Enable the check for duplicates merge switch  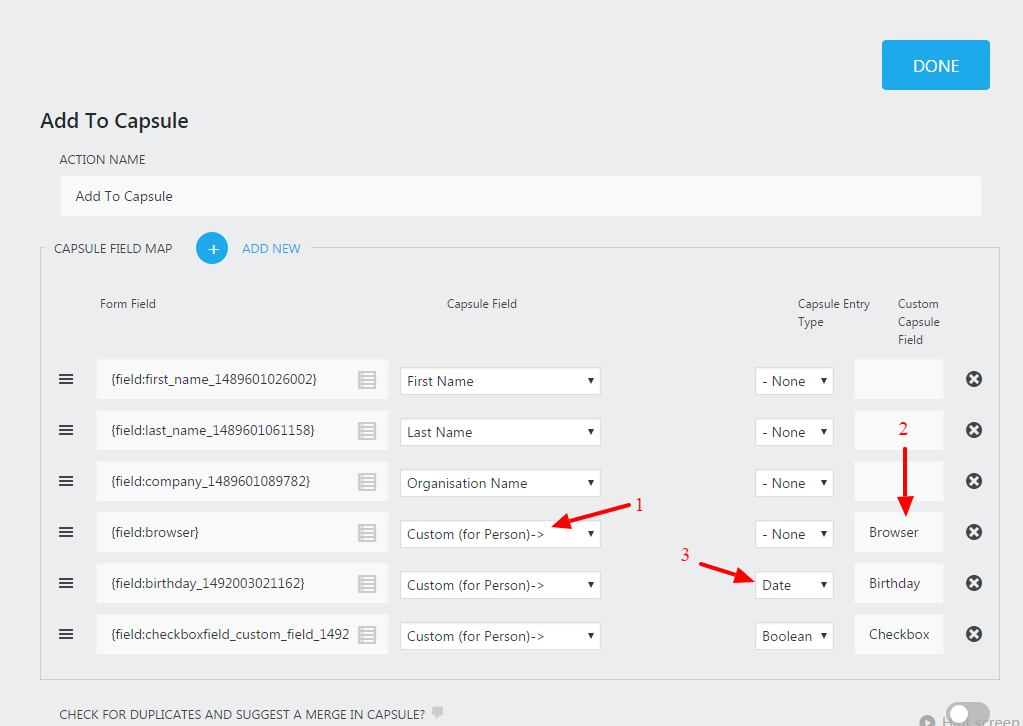966,712
